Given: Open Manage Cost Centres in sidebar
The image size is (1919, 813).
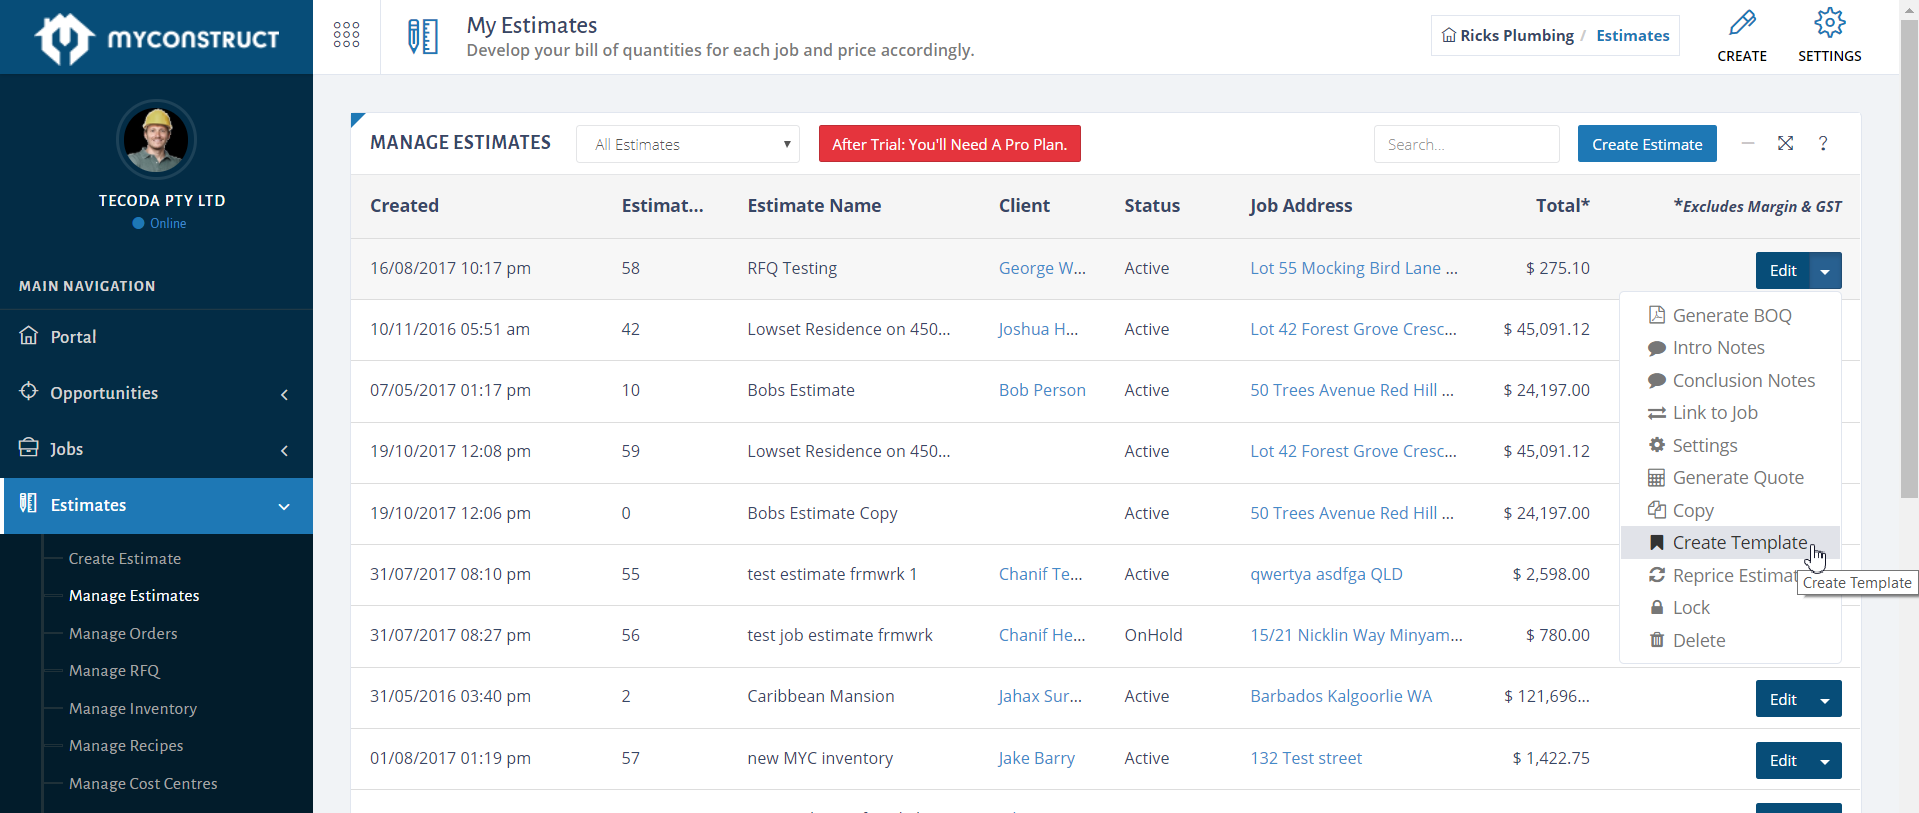Looking at the screenshot, I should point(143,783).
